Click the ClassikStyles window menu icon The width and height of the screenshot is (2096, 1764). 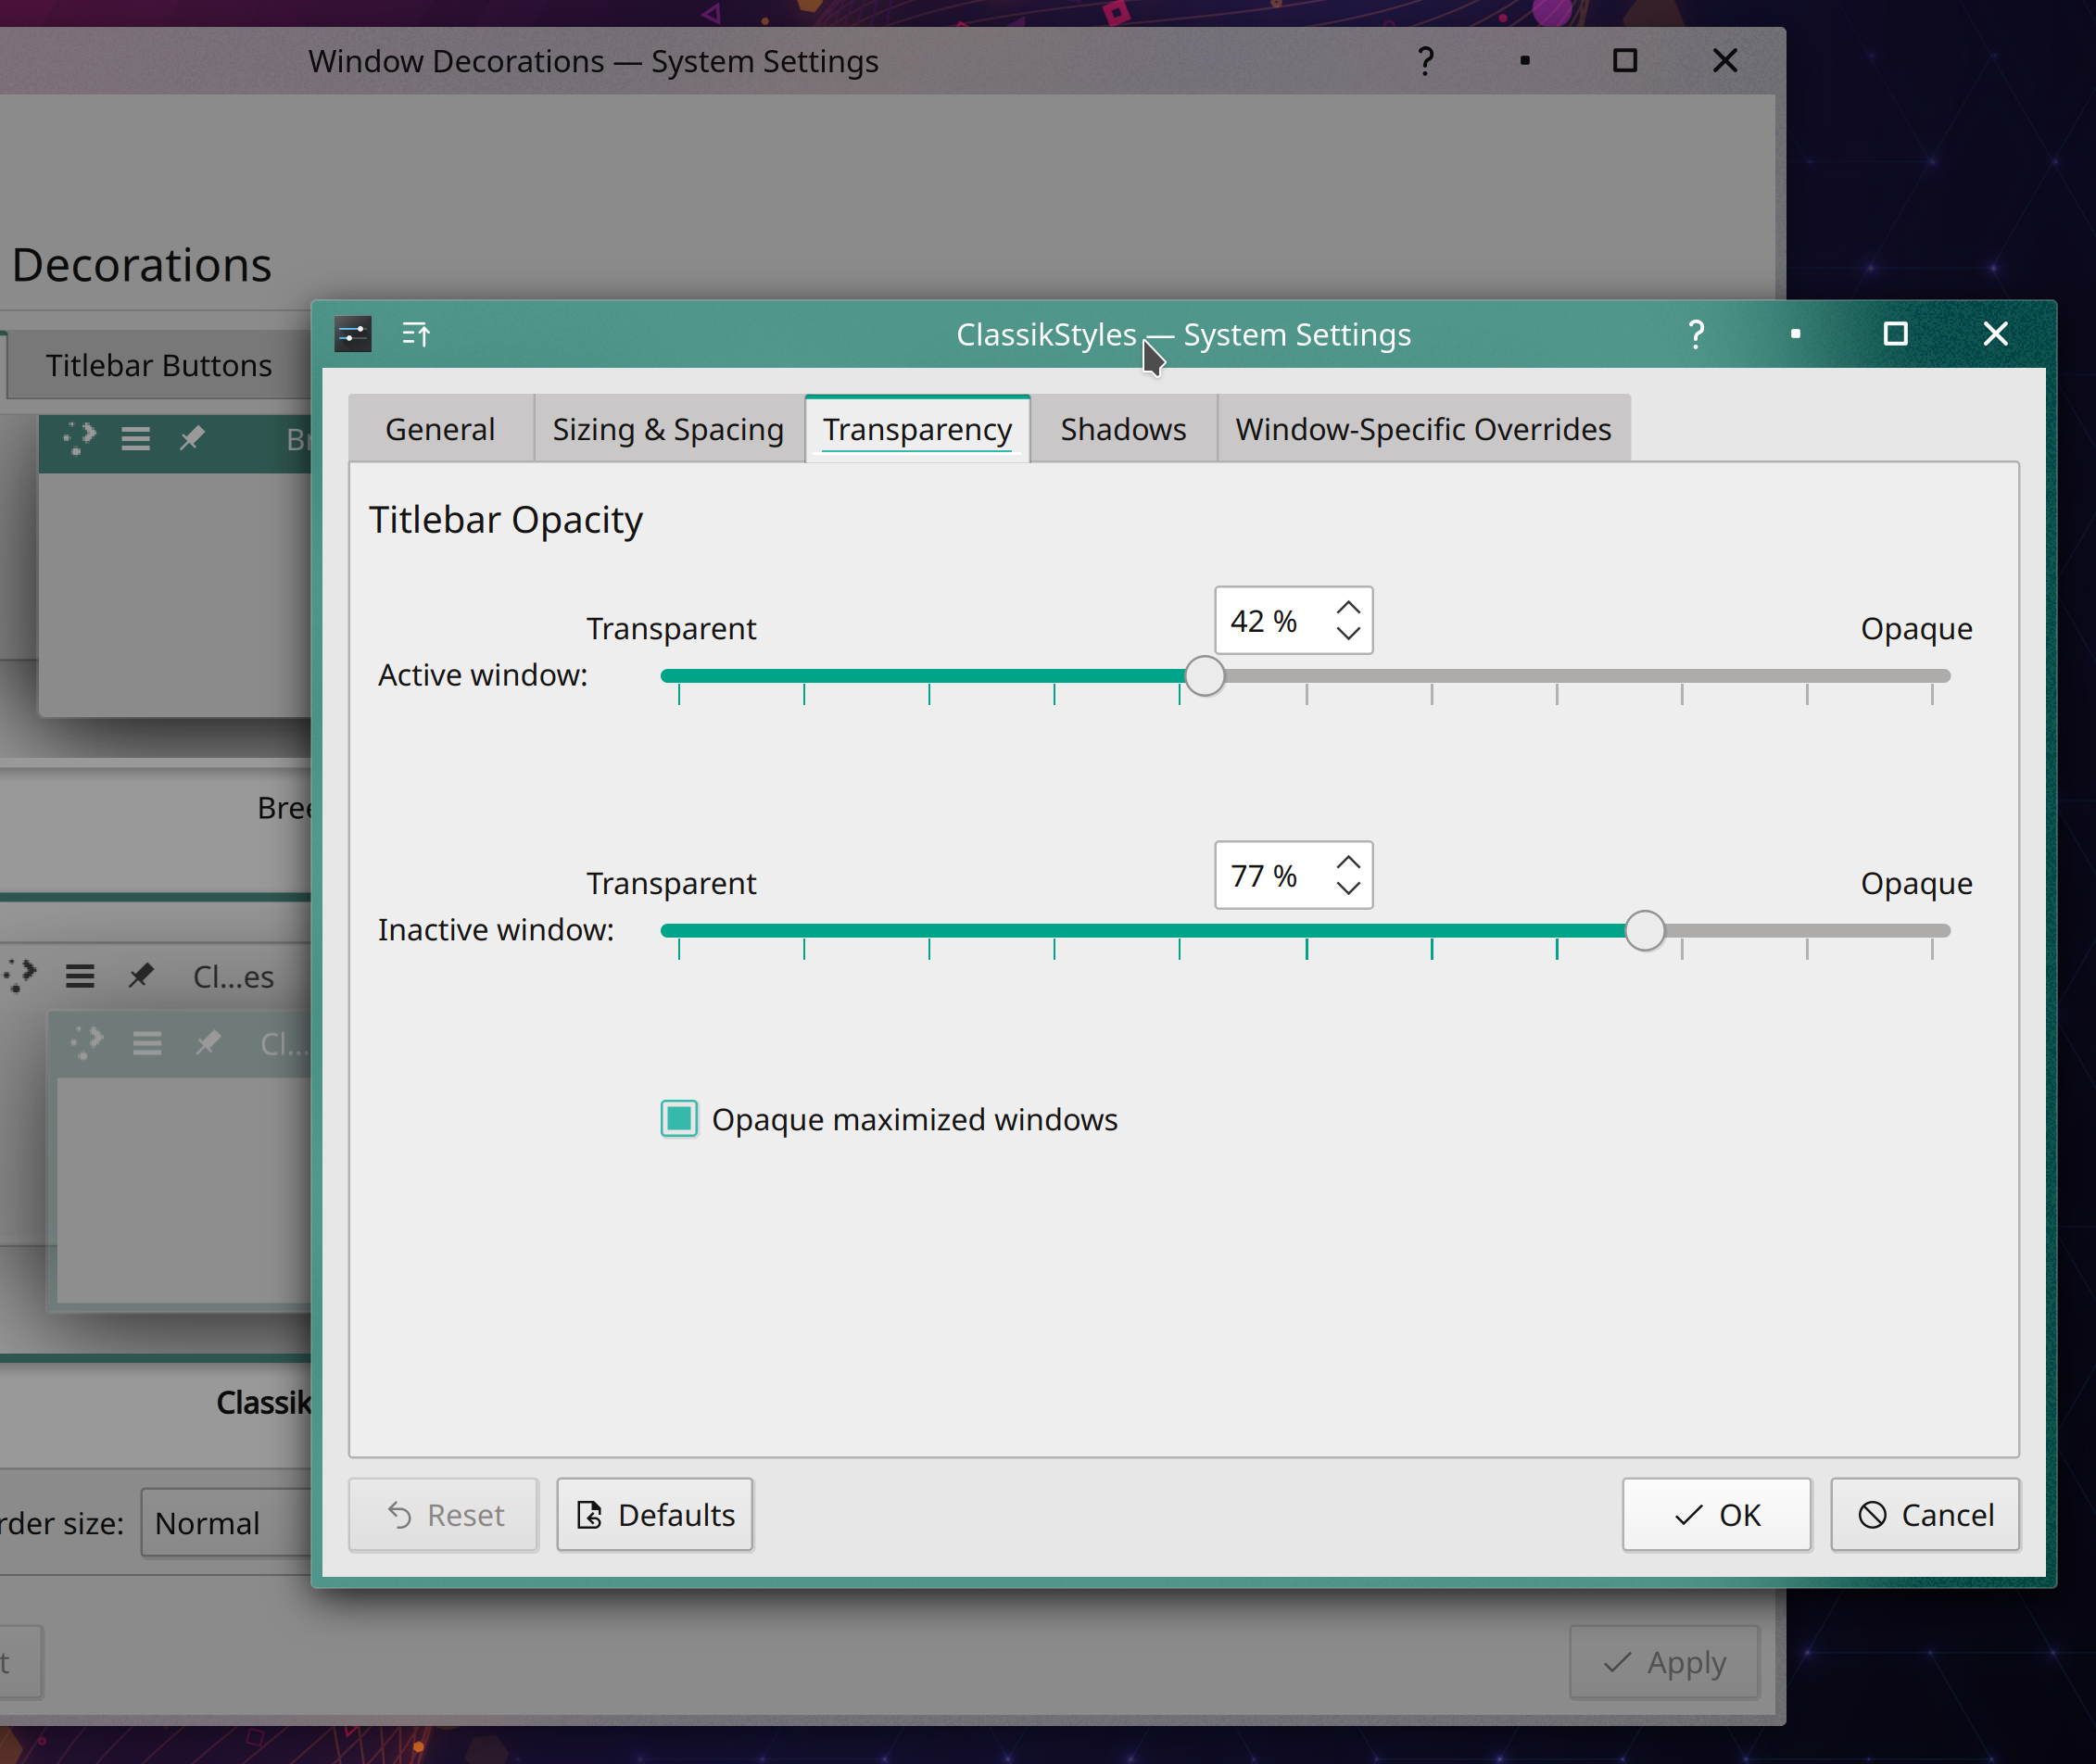pyautogui.click(x=353, y=334)
